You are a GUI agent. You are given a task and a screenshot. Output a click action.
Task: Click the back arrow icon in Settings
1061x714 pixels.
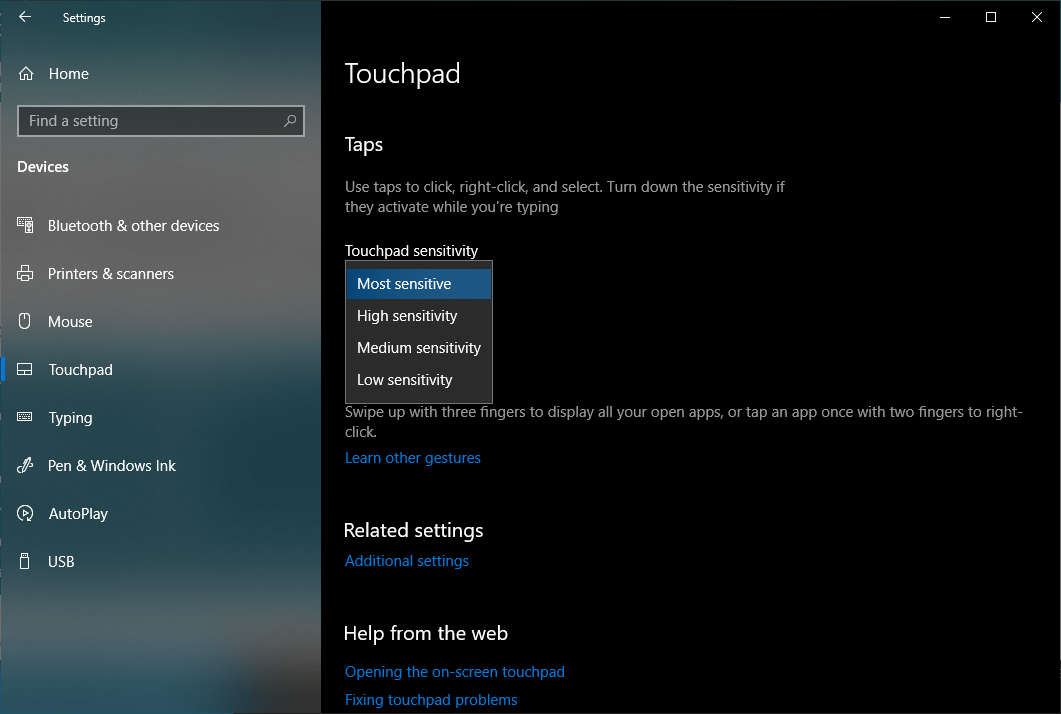pos(25,17)
